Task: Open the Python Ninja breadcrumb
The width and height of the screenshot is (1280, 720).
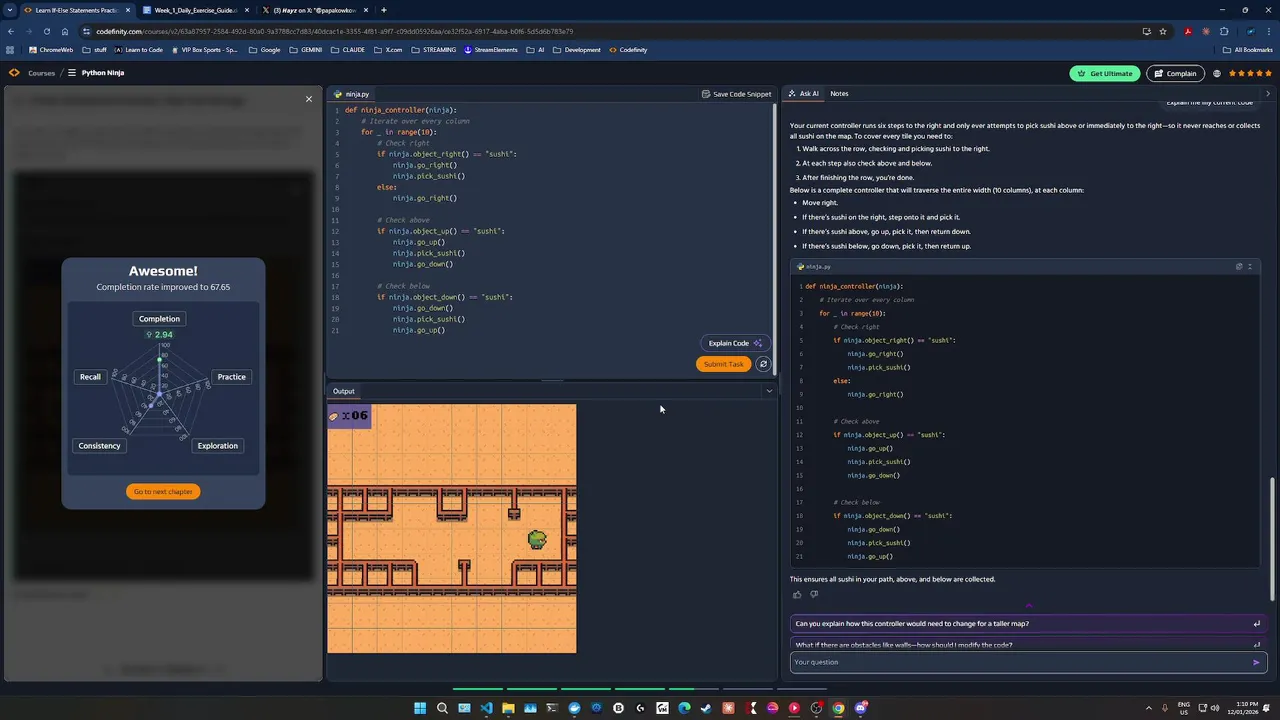Action: (x=103, y=73)
